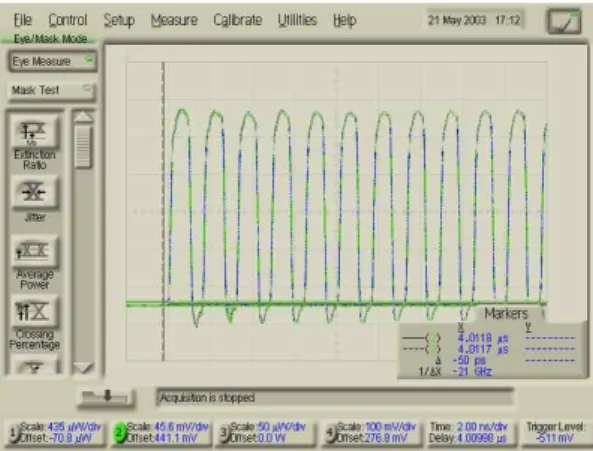This screenshot has width=593, height=451.
Task: Click the Extinction Ratio measurement icon
Action: pos(34,133)
